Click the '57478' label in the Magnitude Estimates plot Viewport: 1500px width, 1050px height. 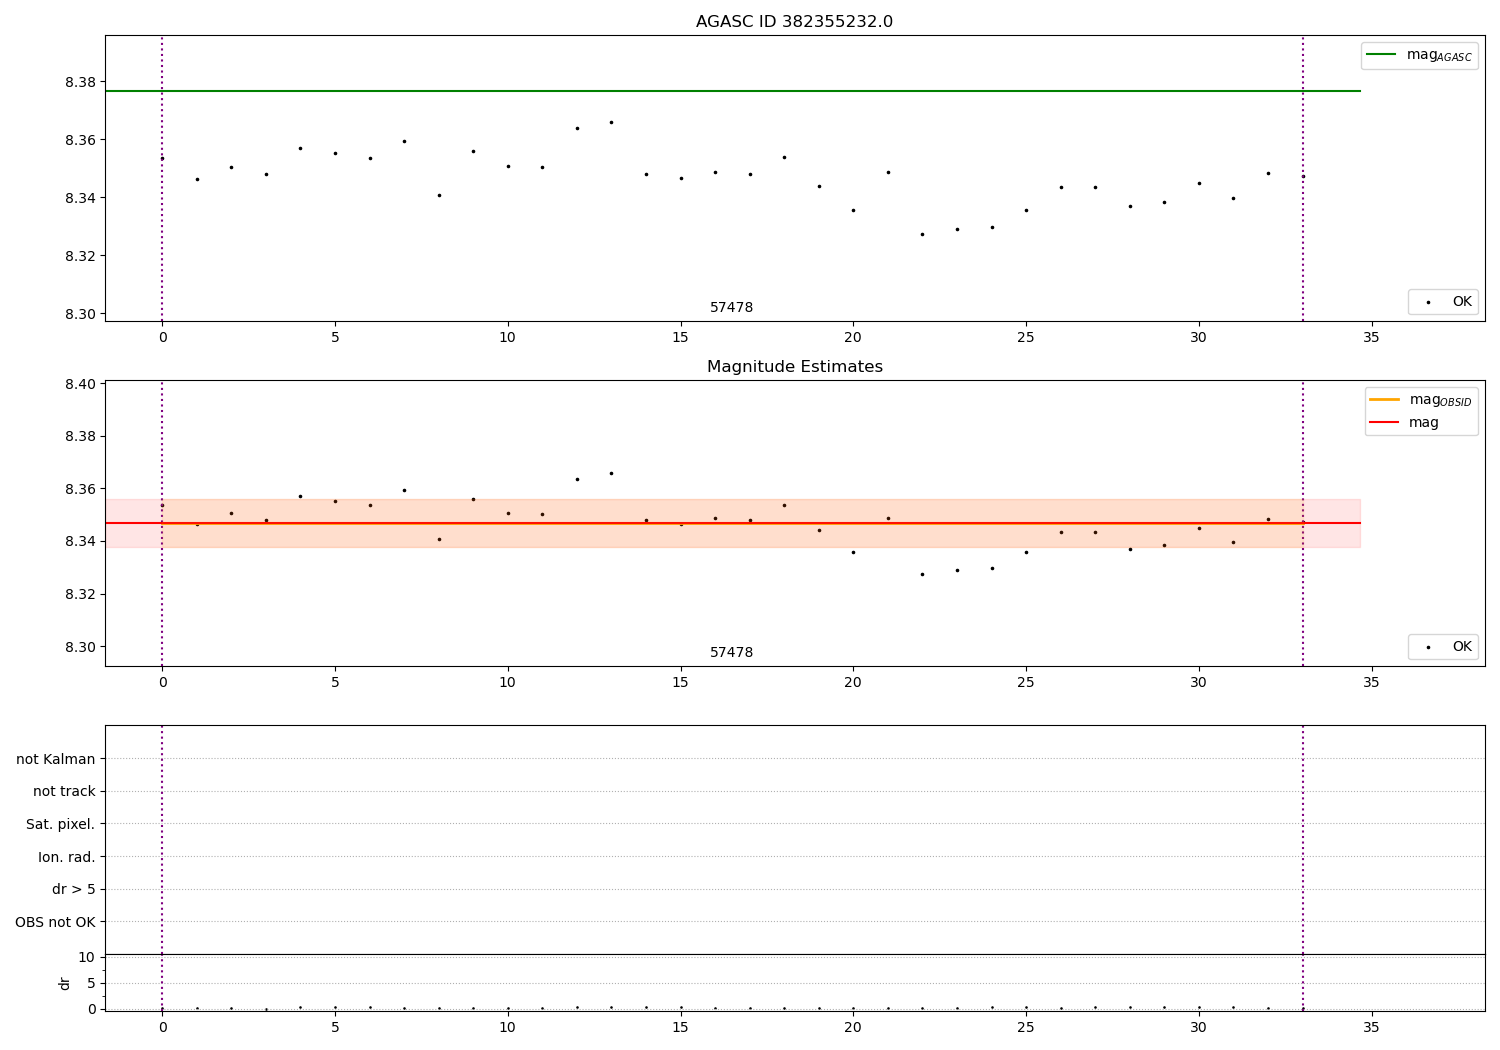[x=731, y=653]
